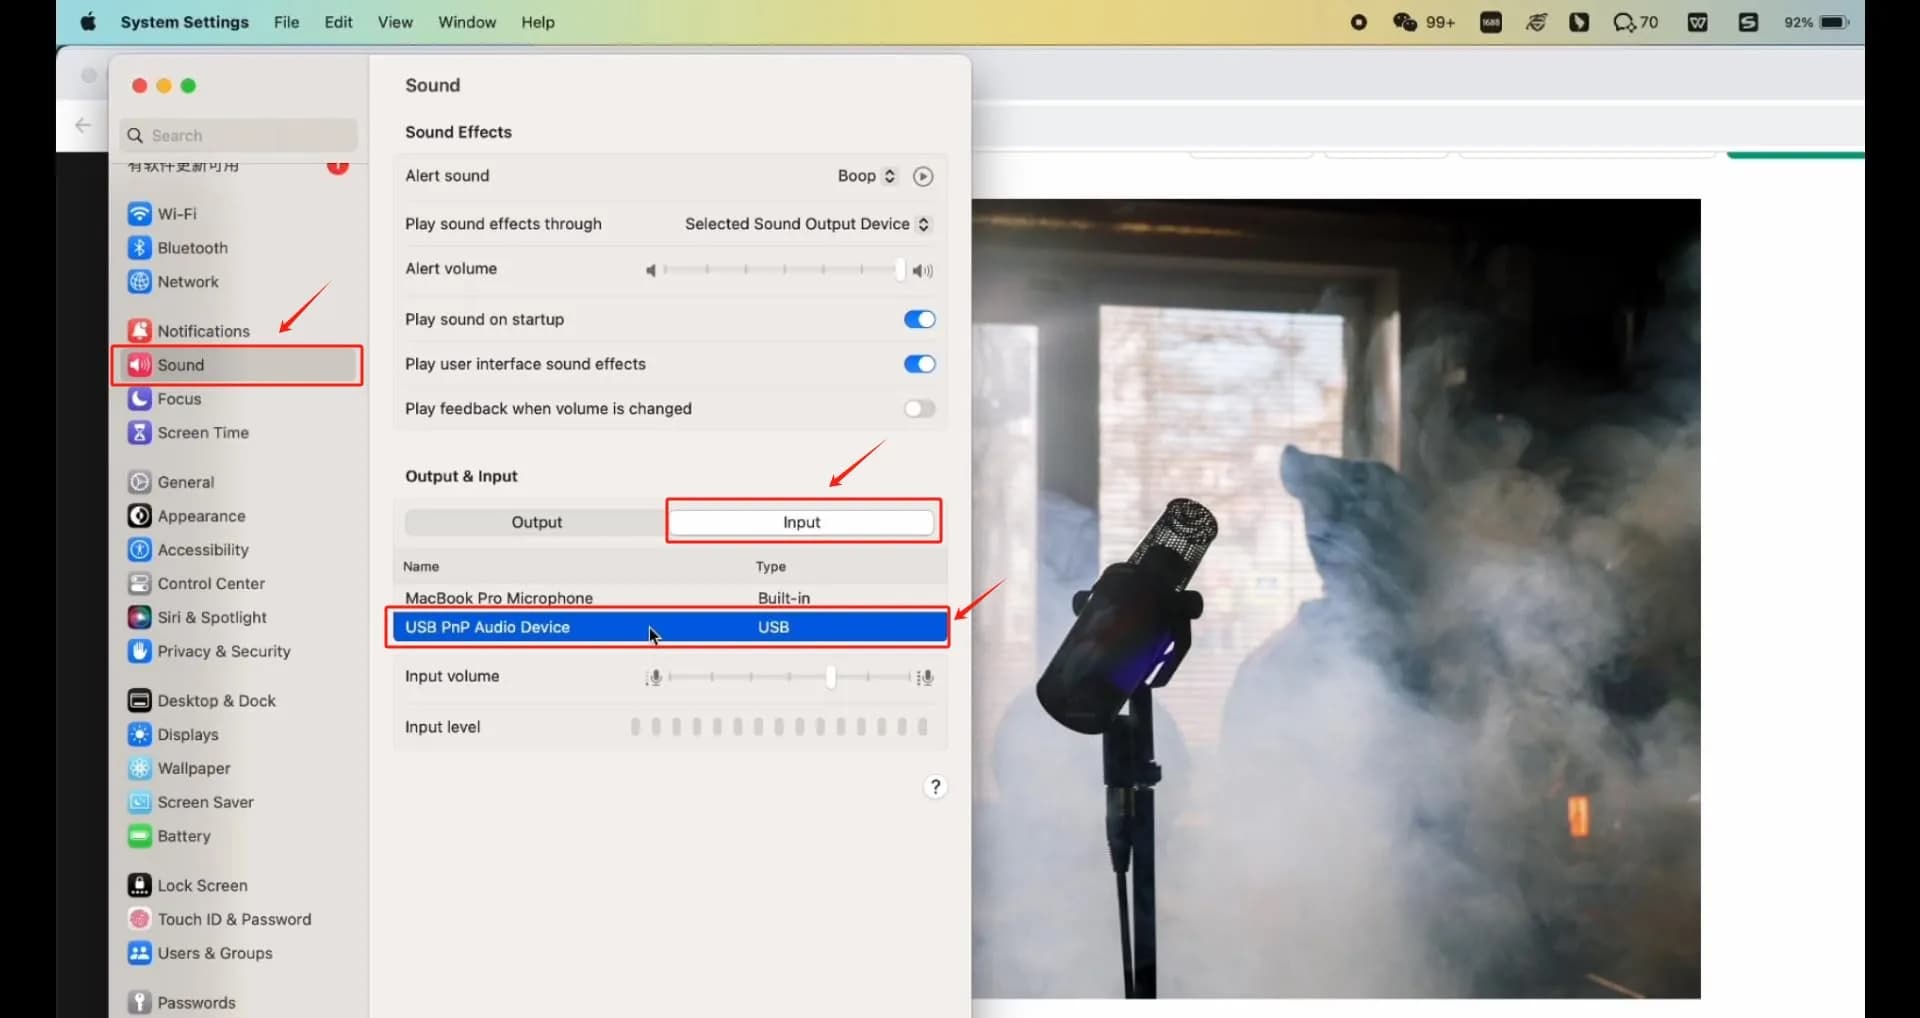The image size is (1920, 1018).
Task: Open Play sound effects through dropdown
Action: point(807,224)
